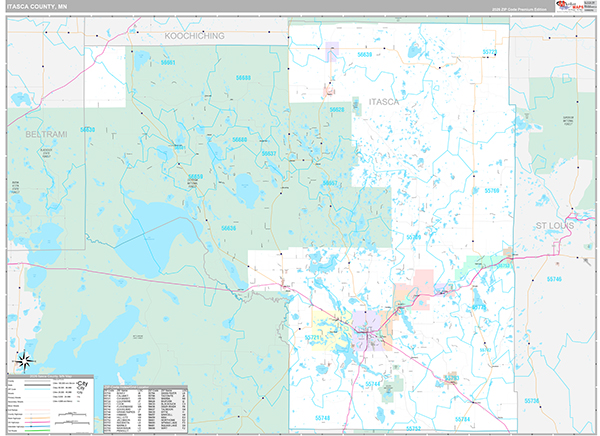Click the compass rose on the map
The height and width of the screenshot is (436, 600).
pyautogui.click(x=24, y=361)
